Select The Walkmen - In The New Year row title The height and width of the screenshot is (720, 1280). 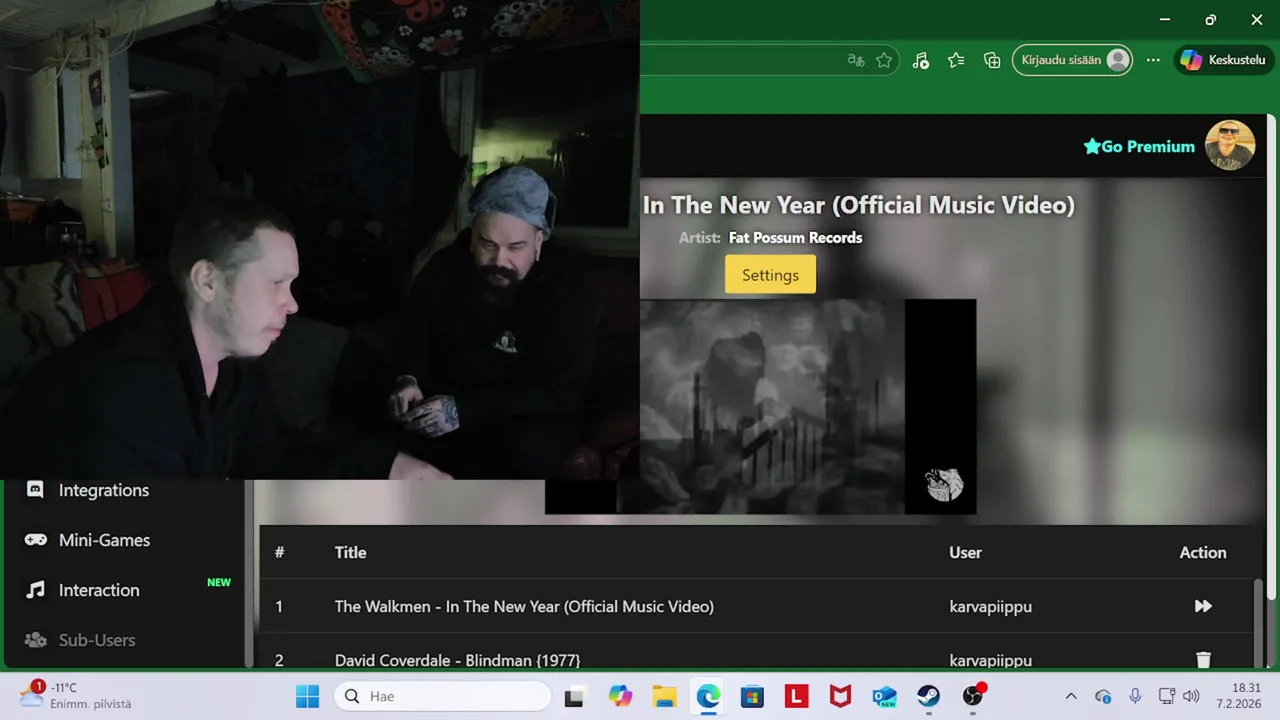[x=524, y=606]
